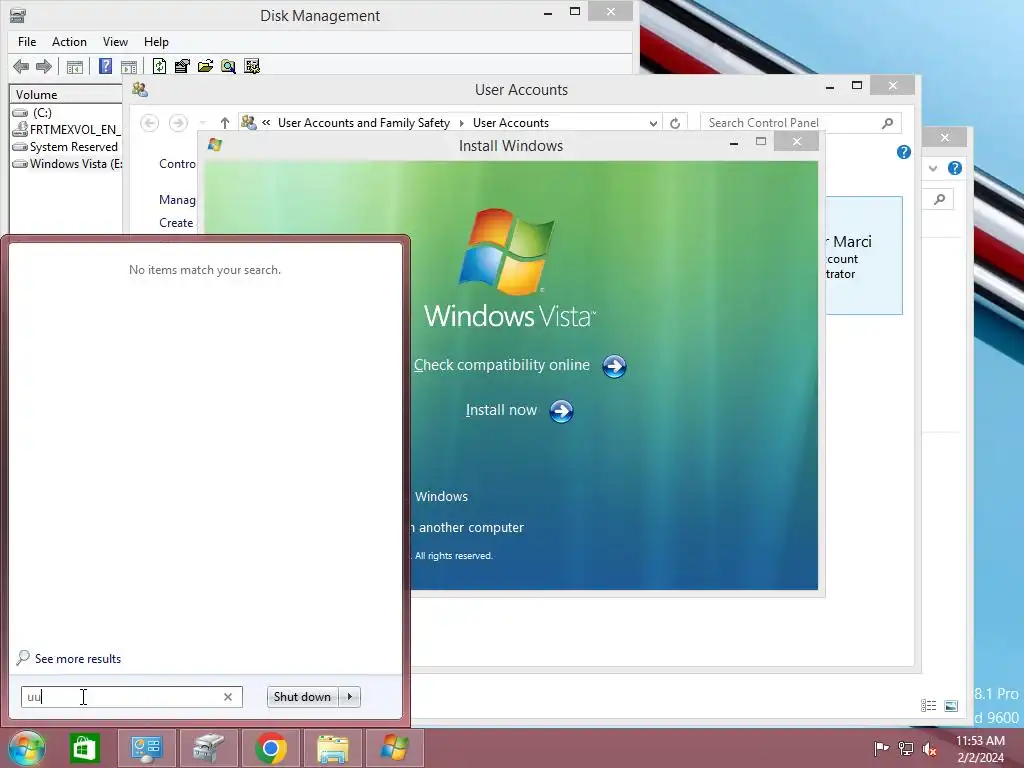The height and width of the screenshot is (768, 1024).
Task: Click Install now link
Action: coord(501,410)
